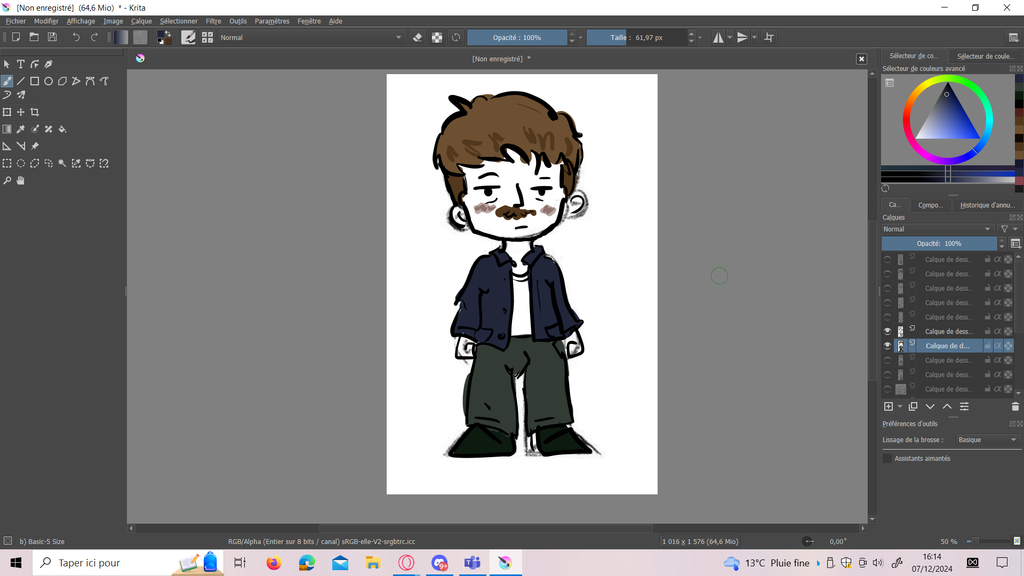
Task: Move layer down with the down arrow
Action: 930,406
